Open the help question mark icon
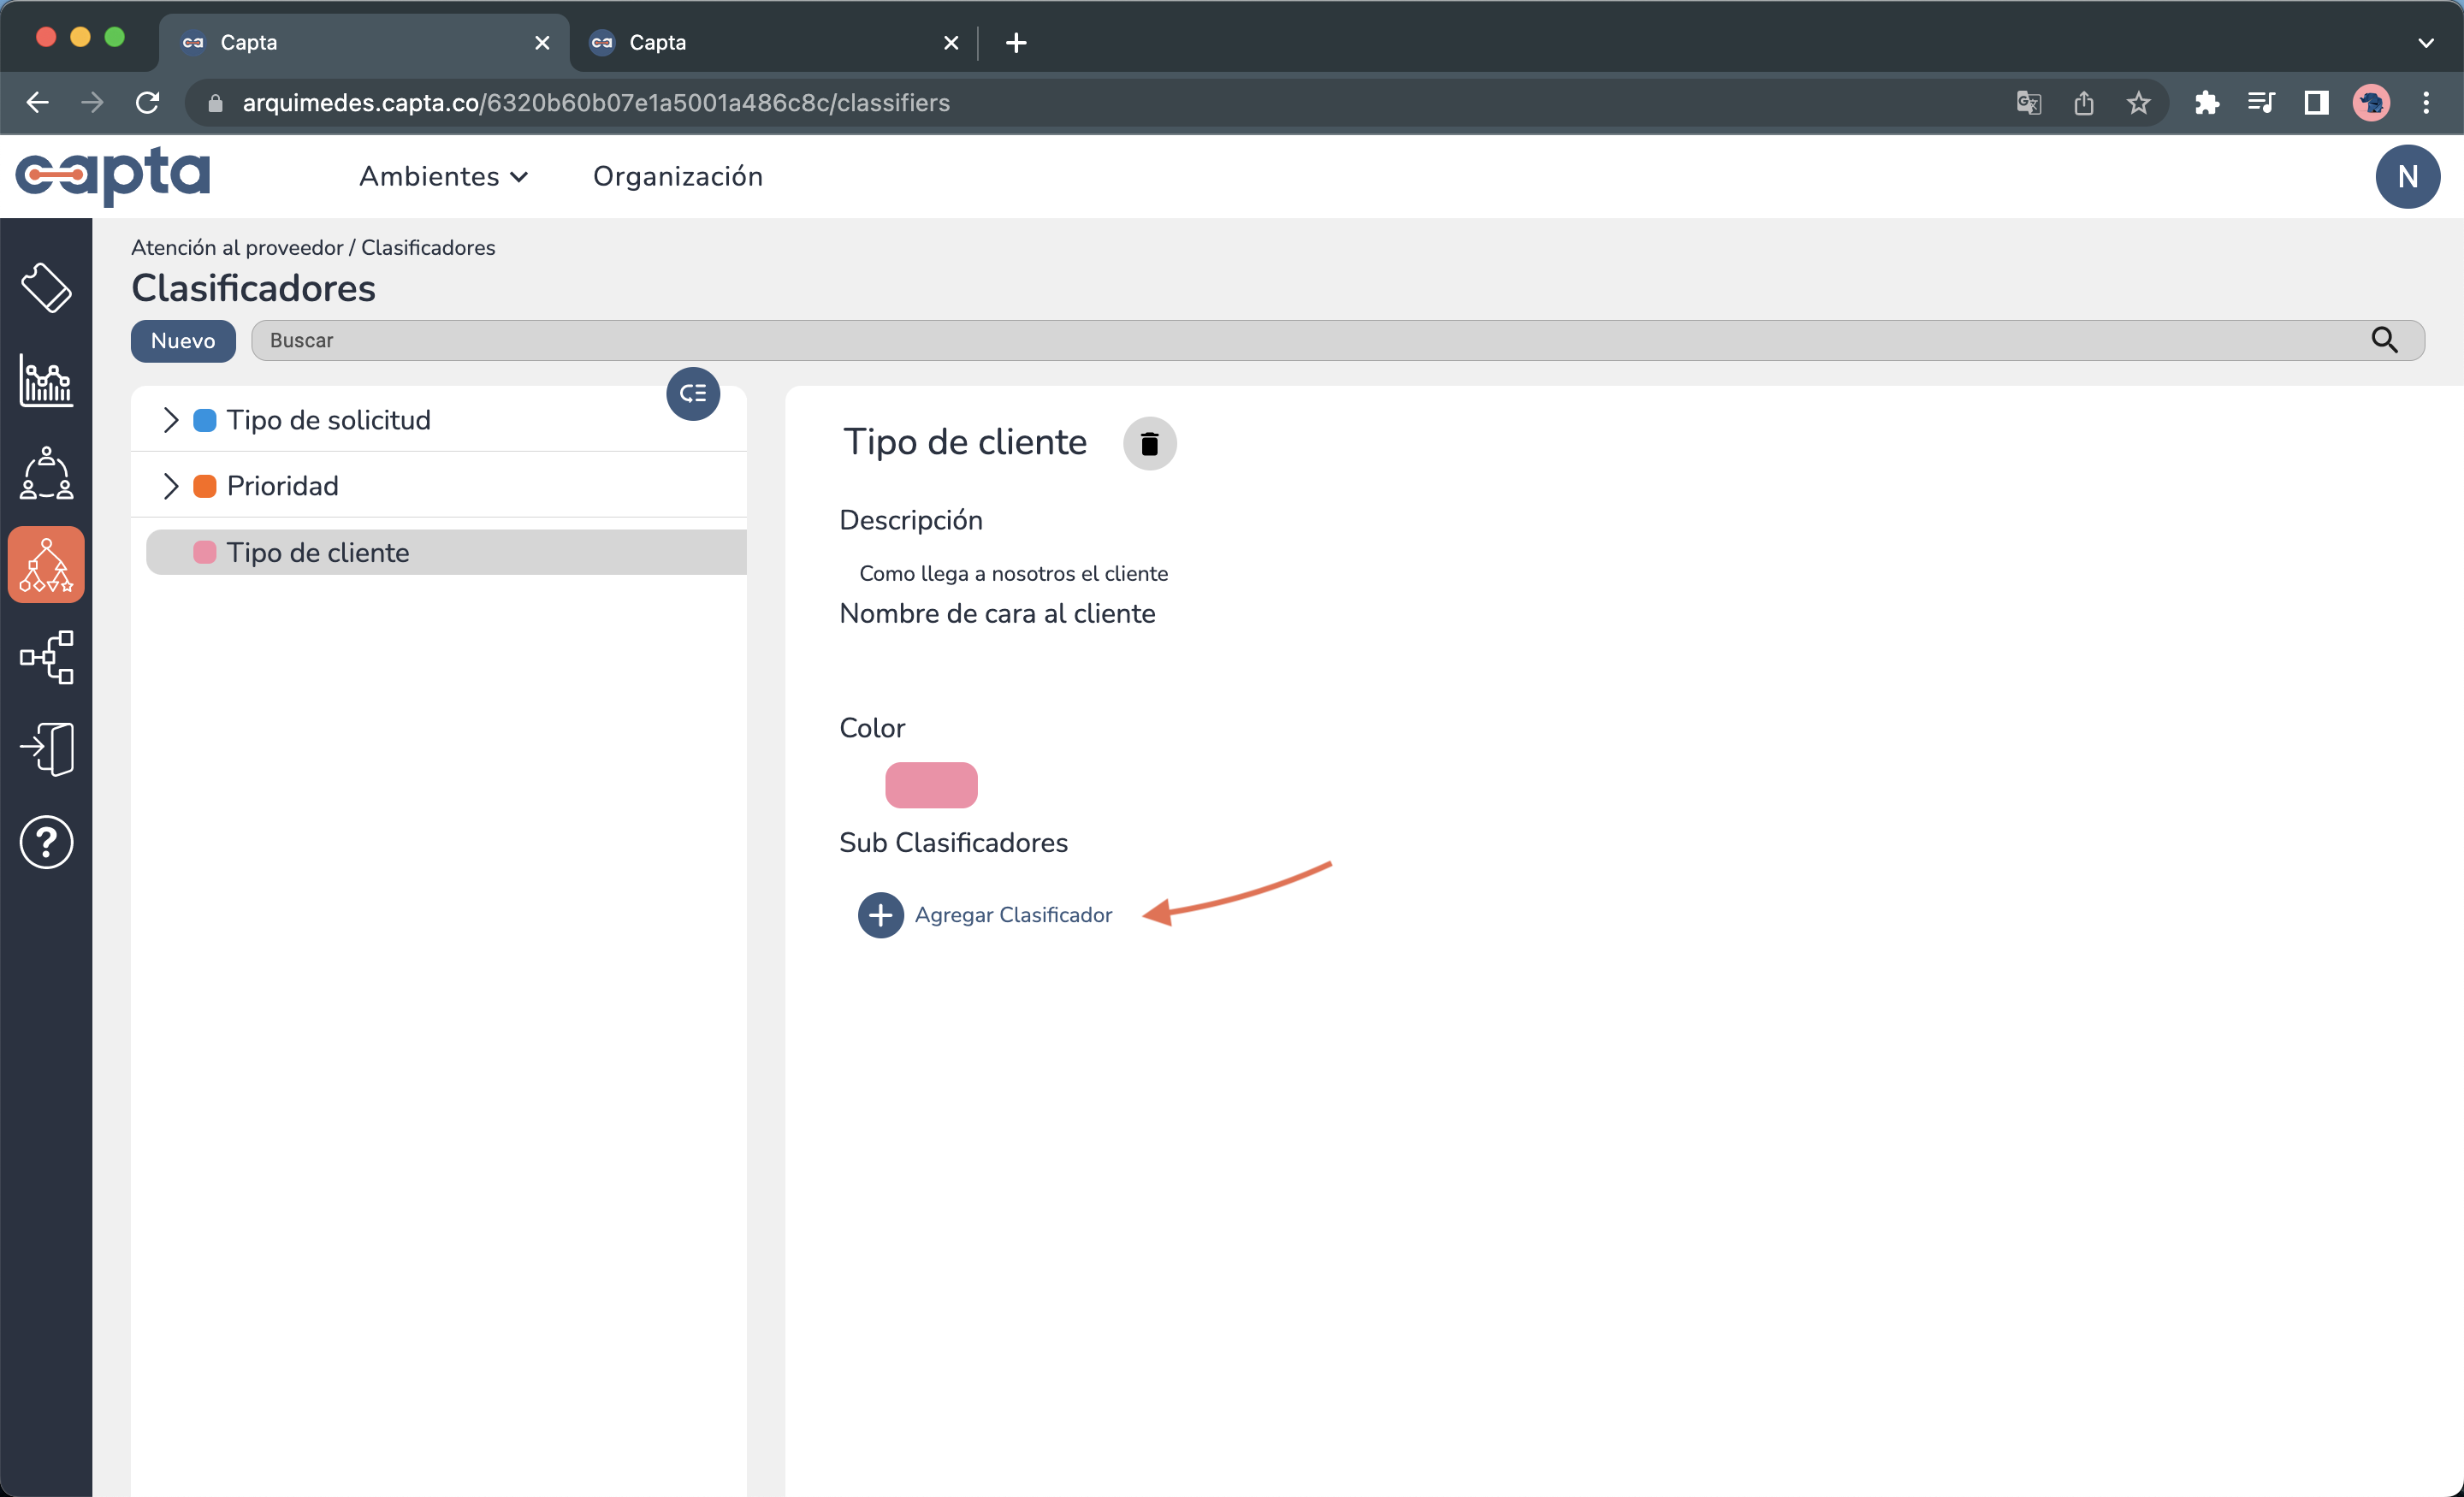 (x=46, y=842)
